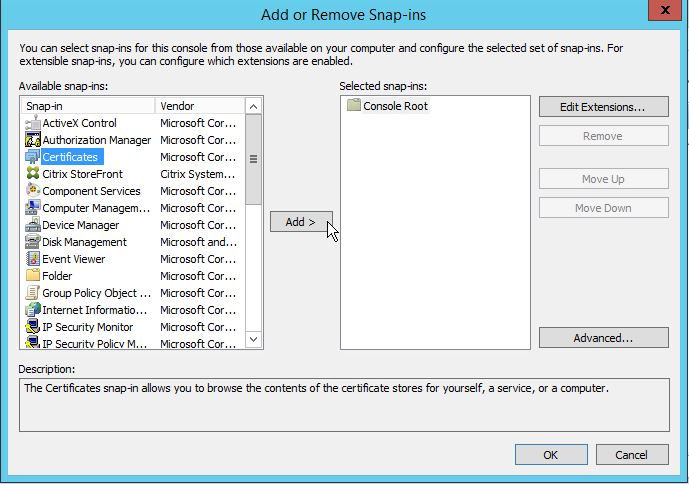The width and height of the screenshot is (689, 484).
Task: Pick Device Manager in the list
Action: coord(80,225)
